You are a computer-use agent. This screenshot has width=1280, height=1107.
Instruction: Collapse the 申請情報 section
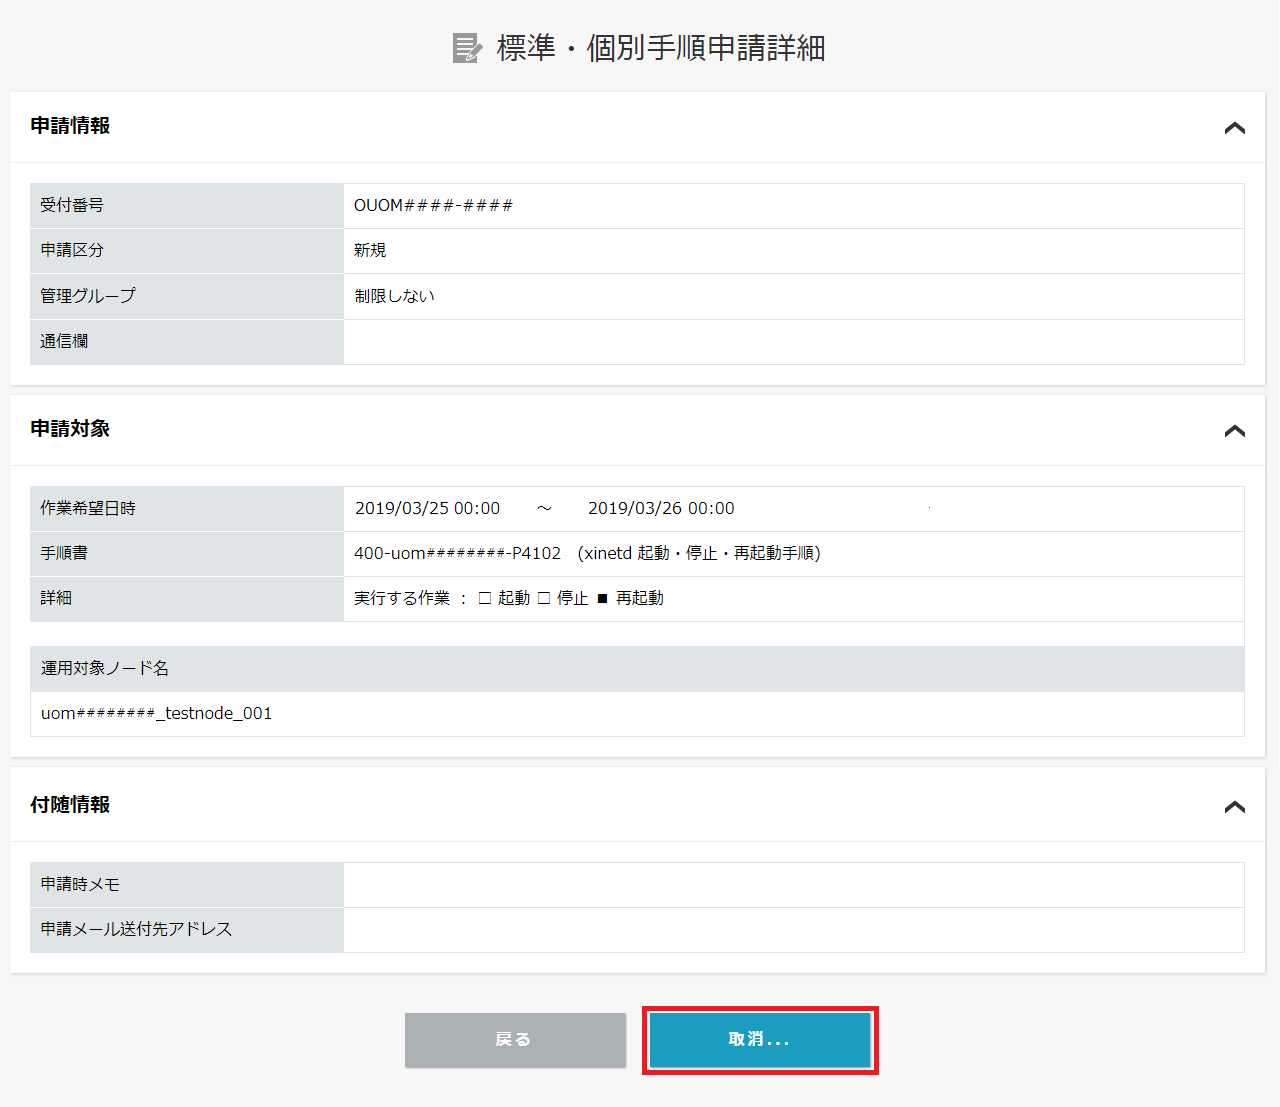(x=1235, y=128)
